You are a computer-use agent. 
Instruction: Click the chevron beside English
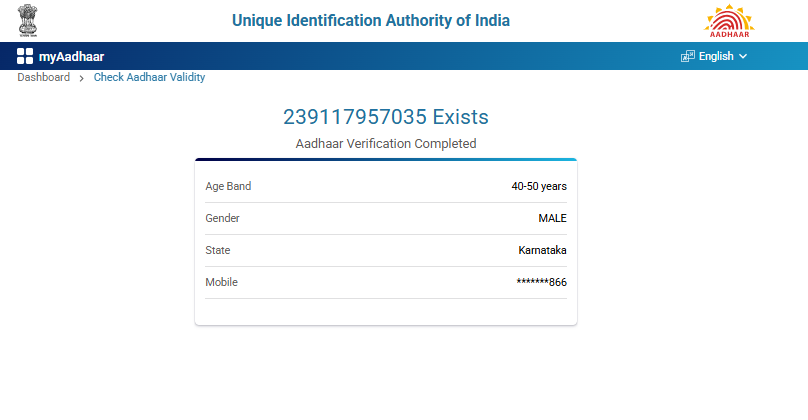(743, 56)
